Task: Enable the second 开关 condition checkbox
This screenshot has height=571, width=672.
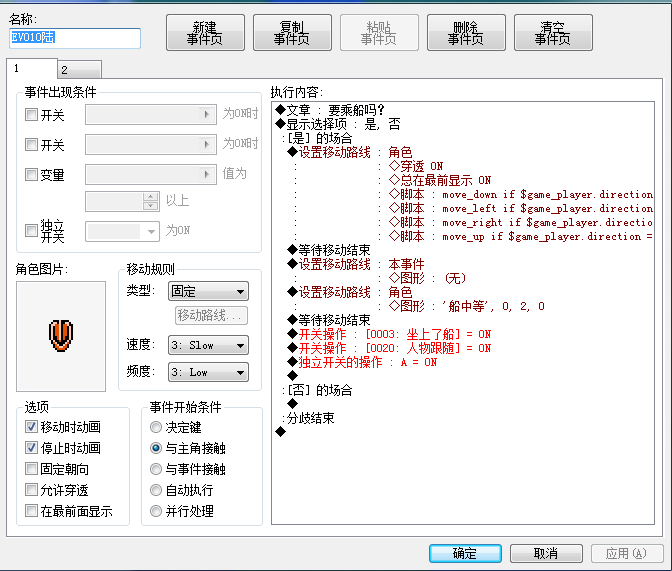Action: 31,144
